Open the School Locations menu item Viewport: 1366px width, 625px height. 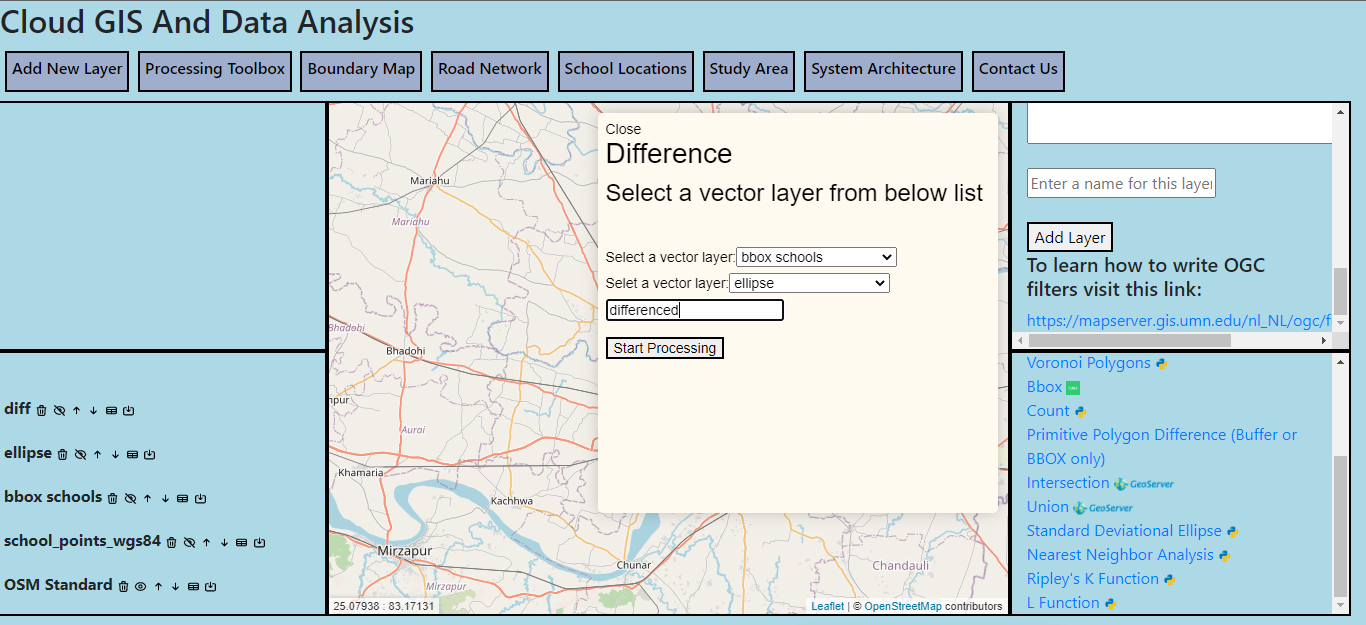625,70
